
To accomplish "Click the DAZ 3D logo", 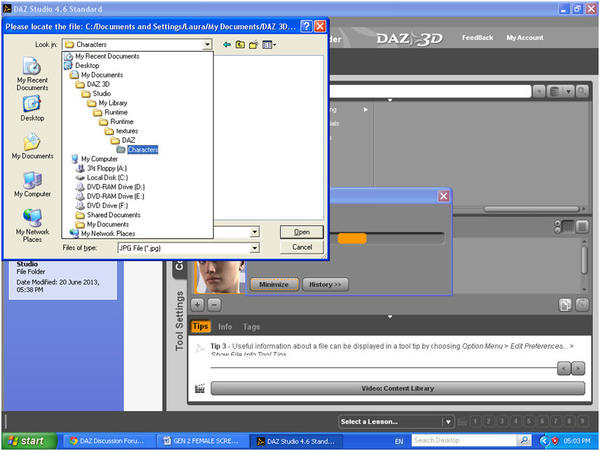I will coord(410,38).
